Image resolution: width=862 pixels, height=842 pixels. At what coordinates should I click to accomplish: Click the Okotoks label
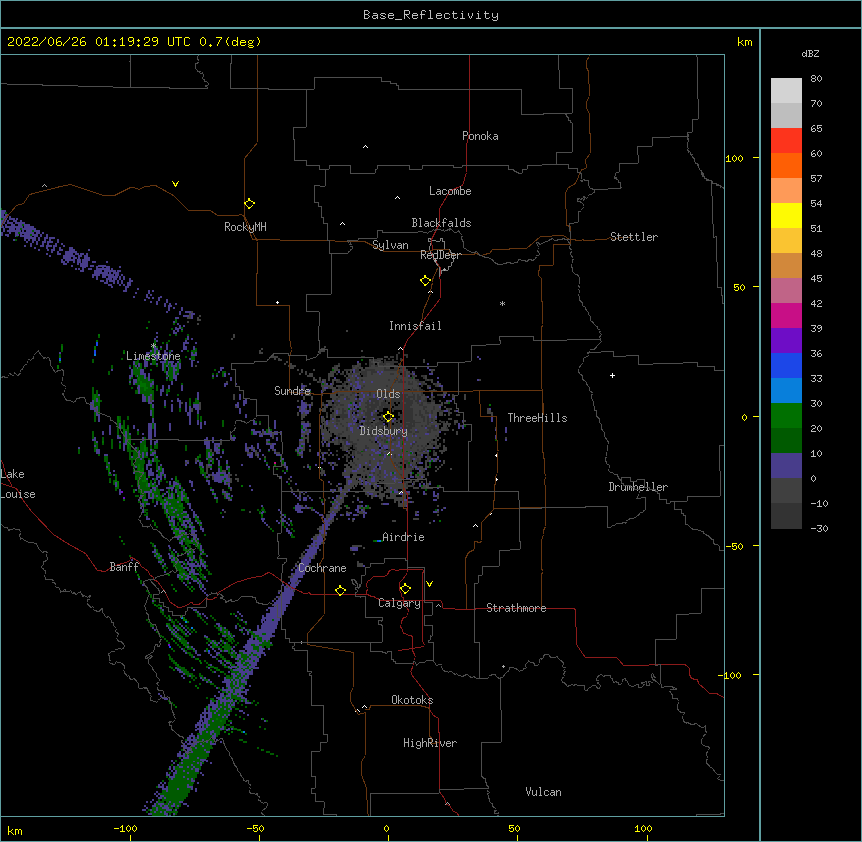click(x=412, y=700)
